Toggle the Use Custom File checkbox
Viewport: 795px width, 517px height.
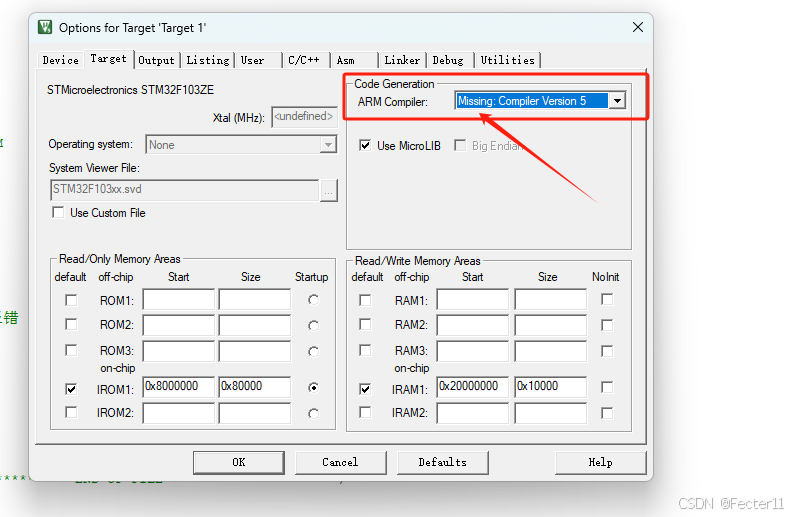tap(58, 212)
